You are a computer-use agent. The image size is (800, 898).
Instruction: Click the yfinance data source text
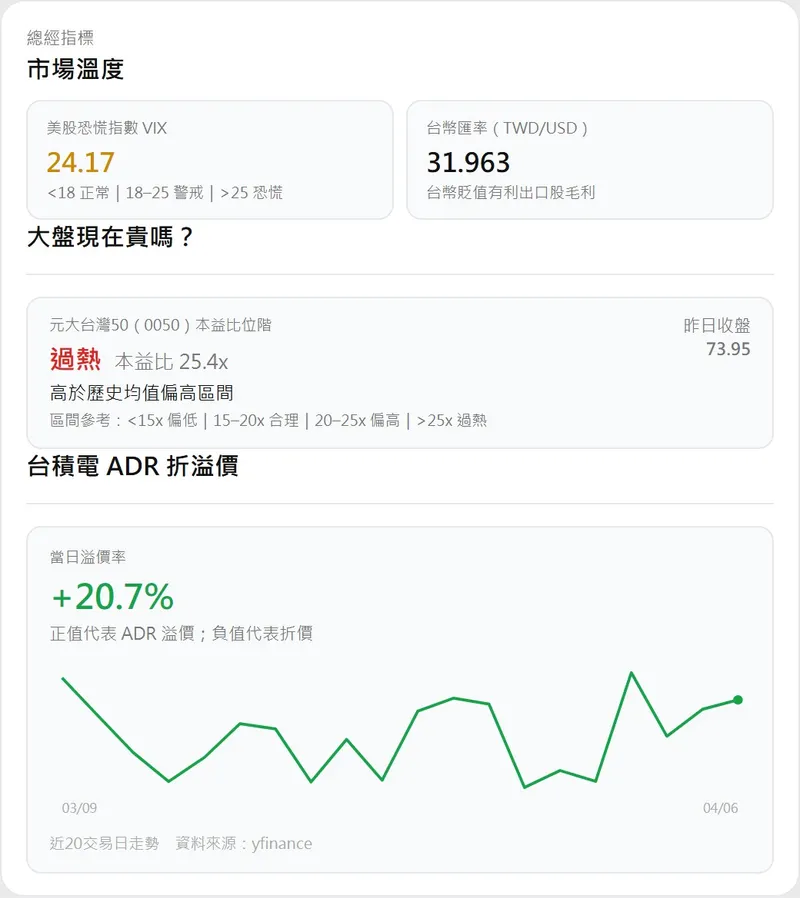281,844
